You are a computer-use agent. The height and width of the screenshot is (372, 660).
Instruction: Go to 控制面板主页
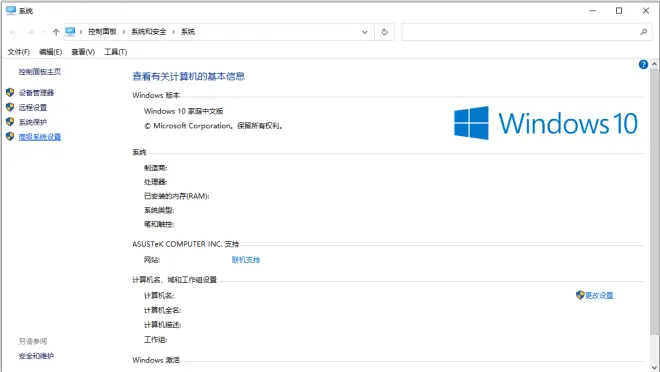pos(40,72)
